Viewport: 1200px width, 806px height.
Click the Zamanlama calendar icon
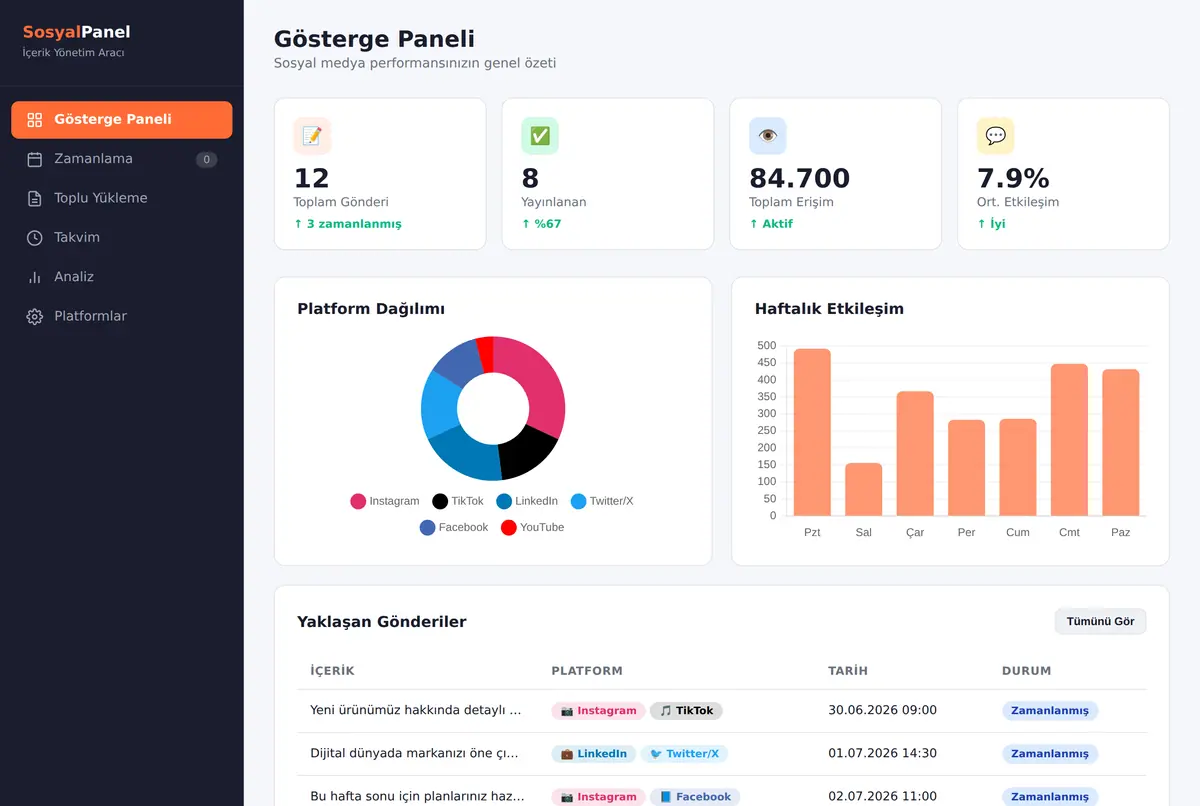click(x=35, y=159)
